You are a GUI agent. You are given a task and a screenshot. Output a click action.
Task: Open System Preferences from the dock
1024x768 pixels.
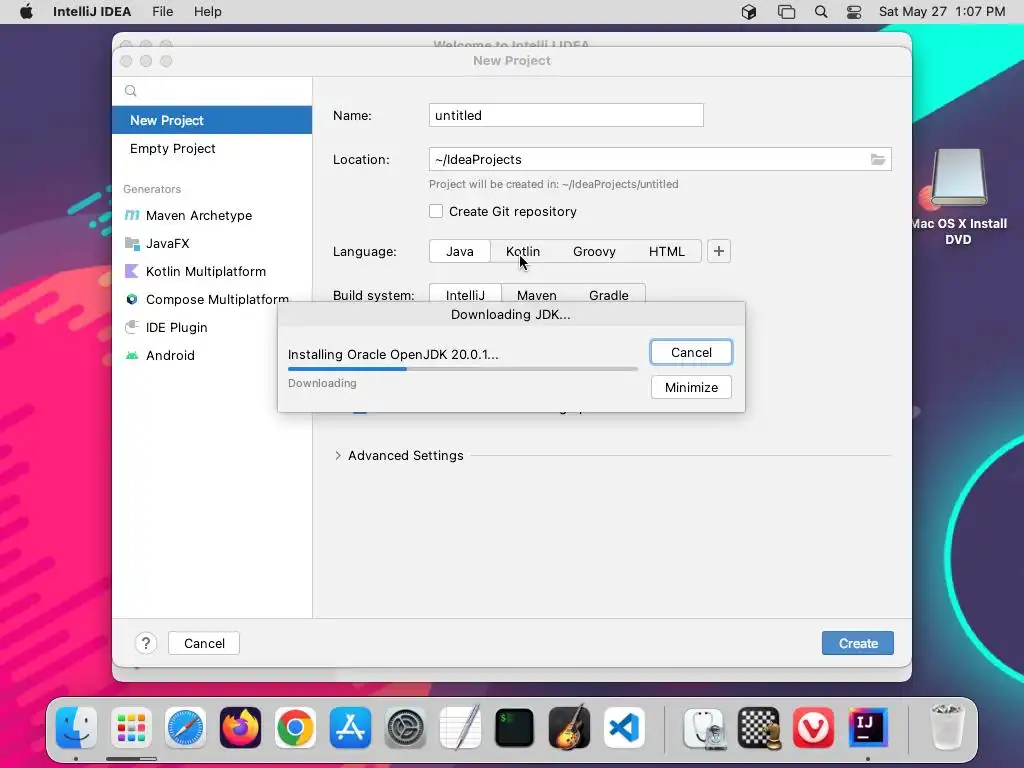[405, 728]
